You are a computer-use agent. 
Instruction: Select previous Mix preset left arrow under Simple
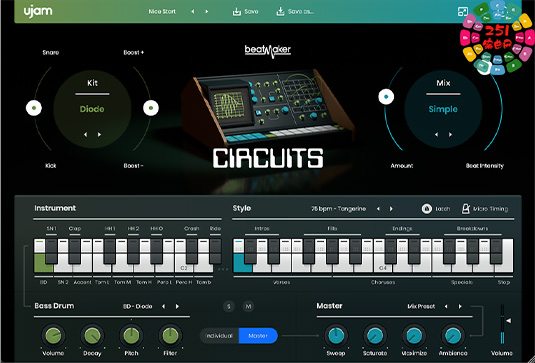(x=436, y=135)
